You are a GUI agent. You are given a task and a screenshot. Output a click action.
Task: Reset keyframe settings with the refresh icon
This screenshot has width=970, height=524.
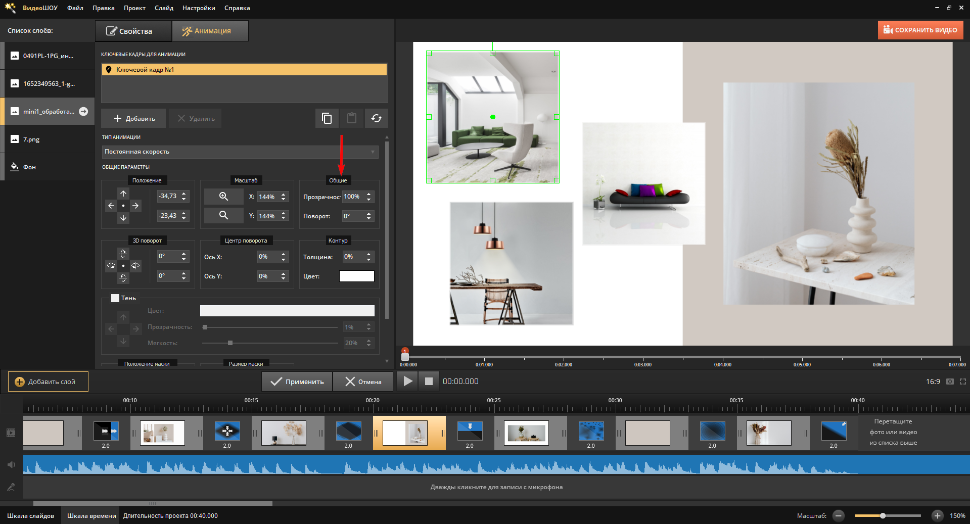click(x=376, y=118)
